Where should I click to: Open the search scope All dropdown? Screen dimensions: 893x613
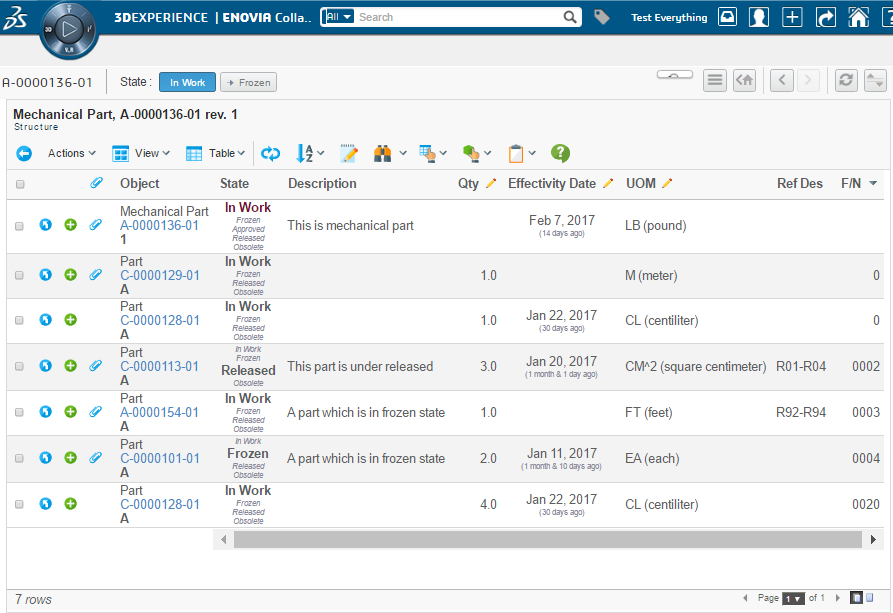point(339,17)
